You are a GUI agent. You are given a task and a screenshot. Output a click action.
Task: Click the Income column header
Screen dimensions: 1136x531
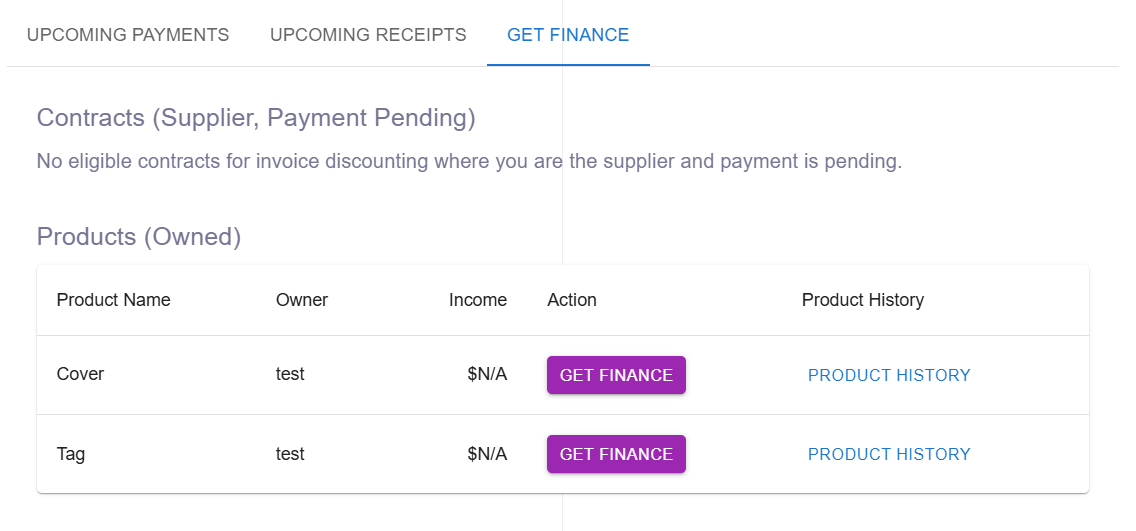pos(477,300)
